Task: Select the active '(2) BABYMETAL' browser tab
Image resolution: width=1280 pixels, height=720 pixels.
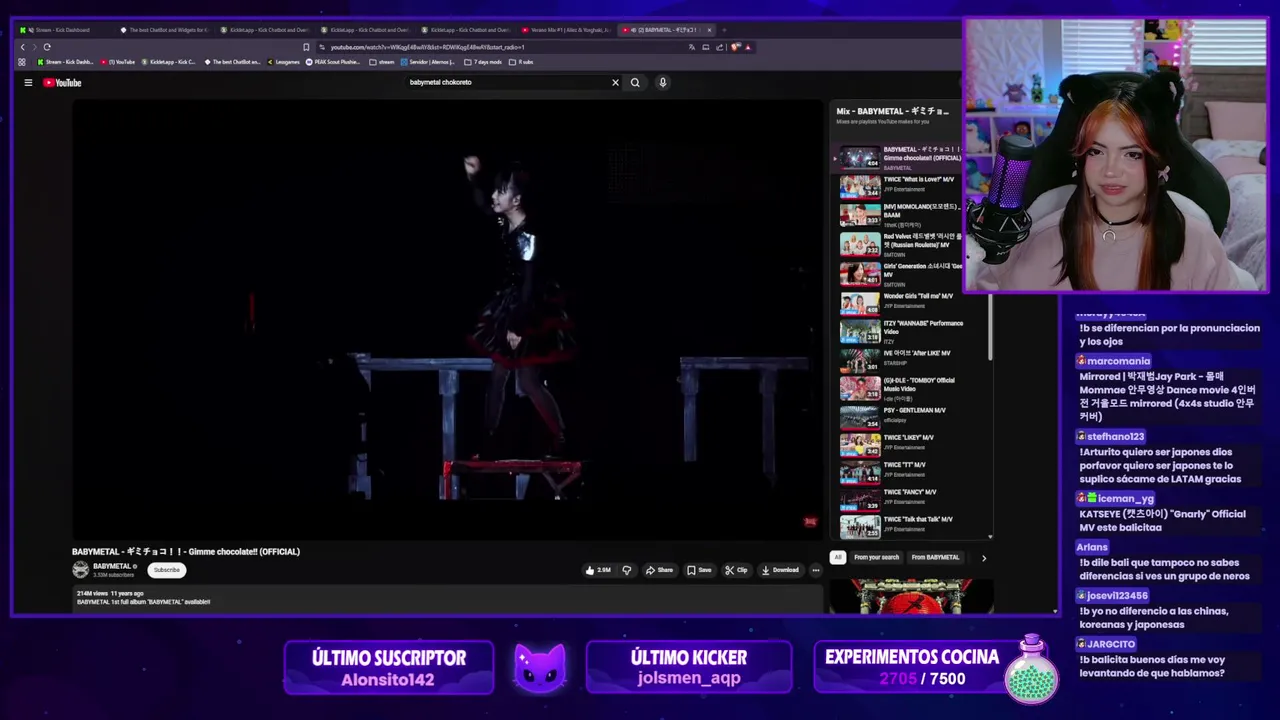Action: (x=666, y=30)
